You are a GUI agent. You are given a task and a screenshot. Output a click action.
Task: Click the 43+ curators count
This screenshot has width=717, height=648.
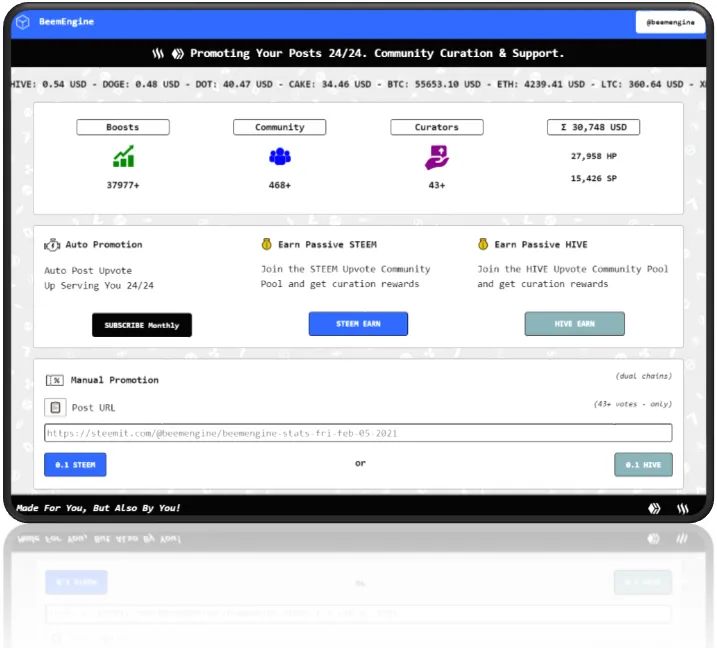(x=437, y=185)
